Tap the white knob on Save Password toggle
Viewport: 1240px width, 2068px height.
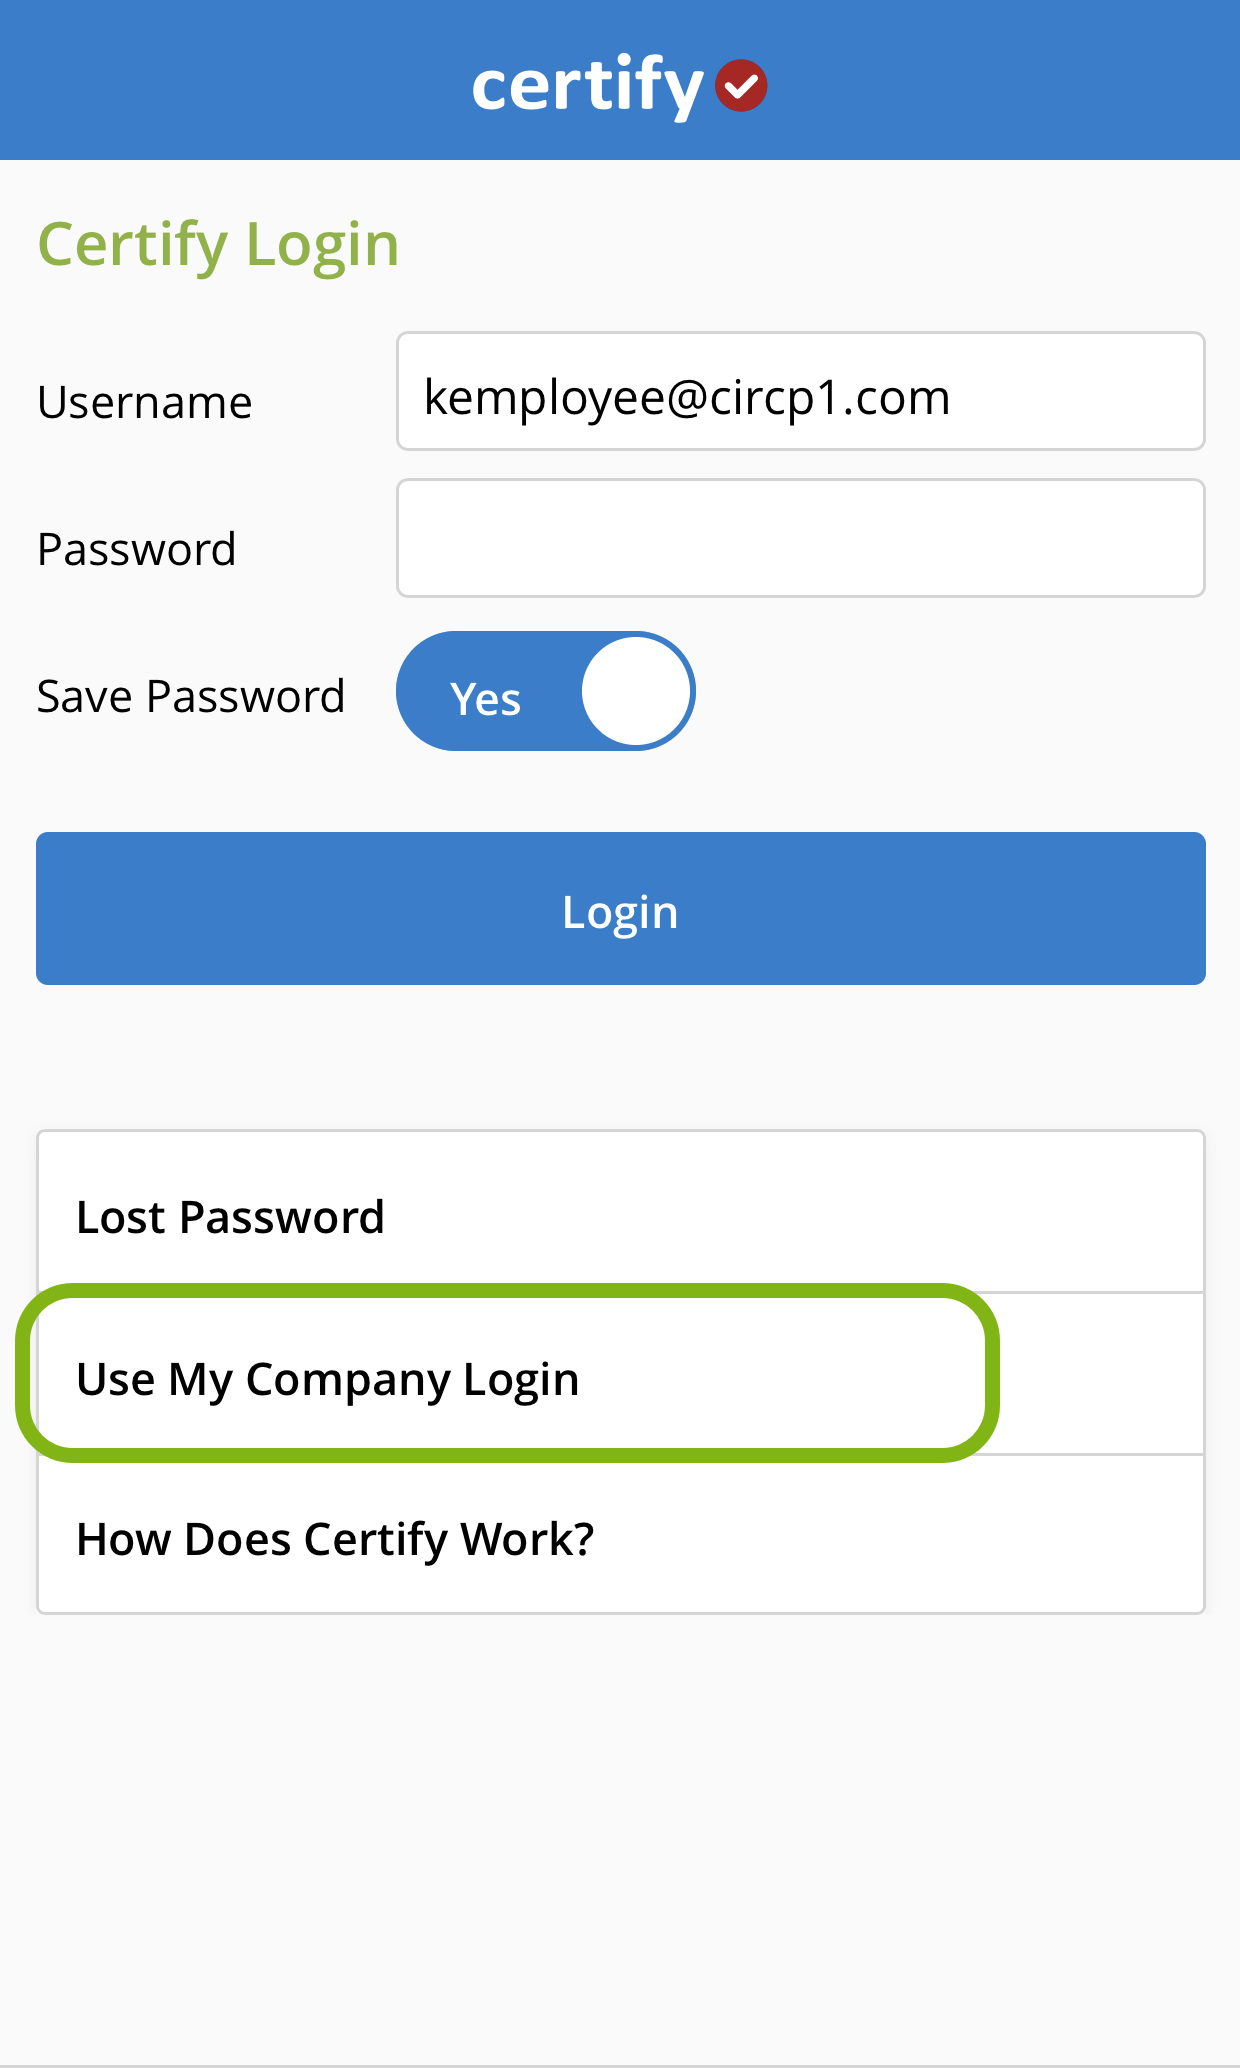click(x=636, y=691)
